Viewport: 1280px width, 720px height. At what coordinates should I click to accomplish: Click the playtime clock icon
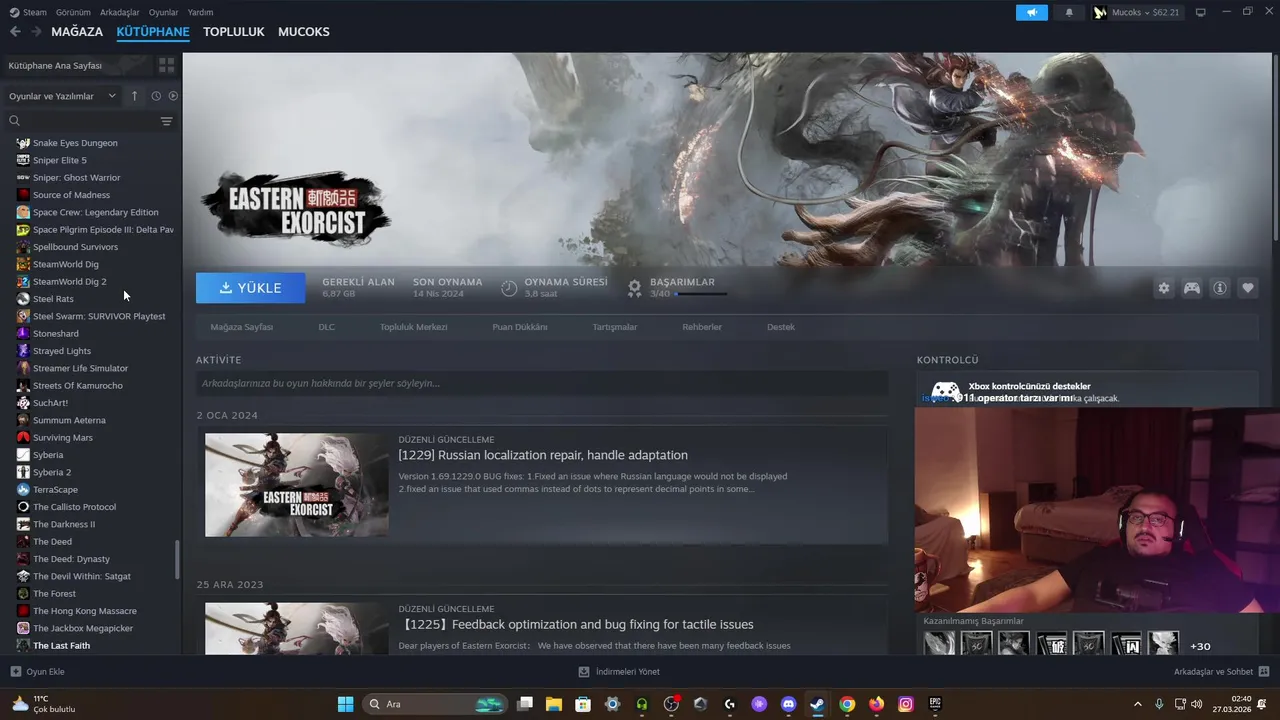tap(509, 288)
